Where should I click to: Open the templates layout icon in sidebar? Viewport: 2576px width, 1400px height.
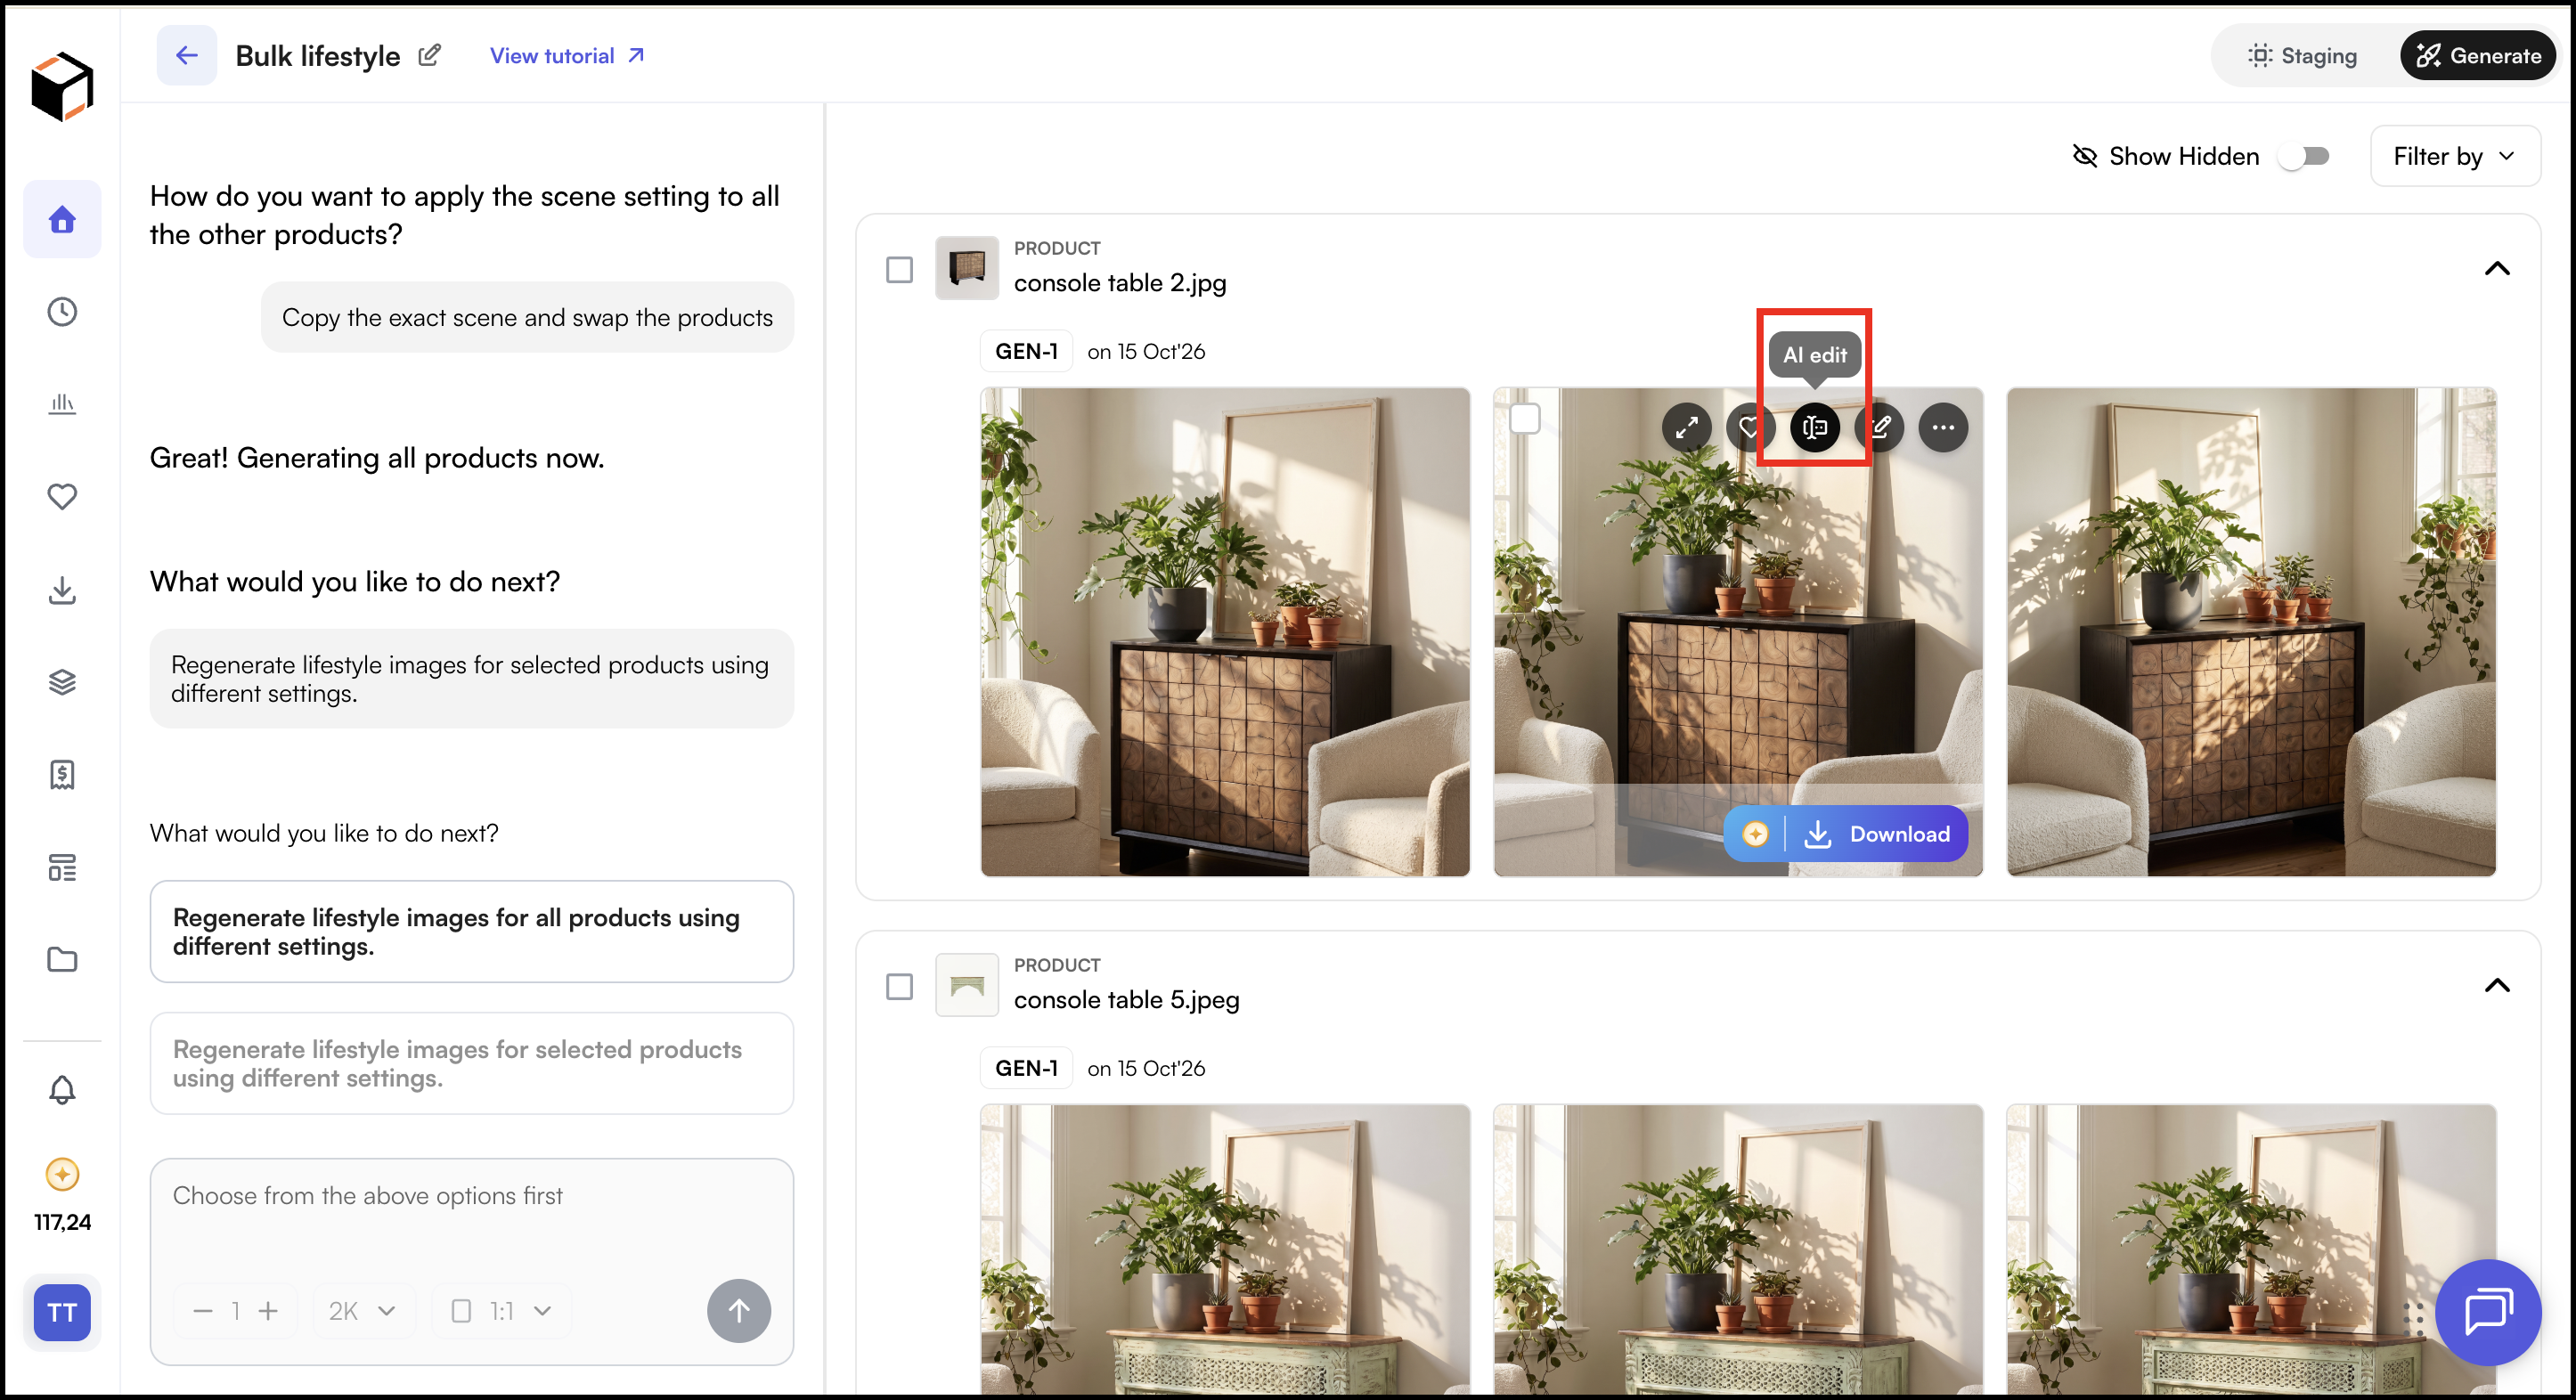point(62,867)
